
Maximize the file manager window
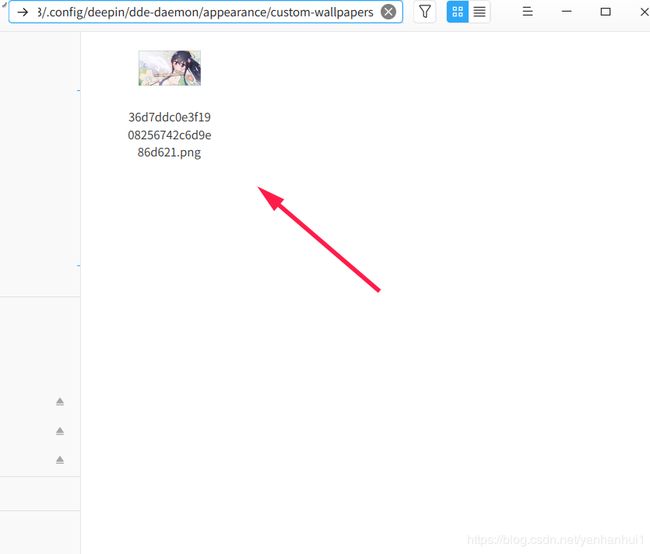[605, 12]
